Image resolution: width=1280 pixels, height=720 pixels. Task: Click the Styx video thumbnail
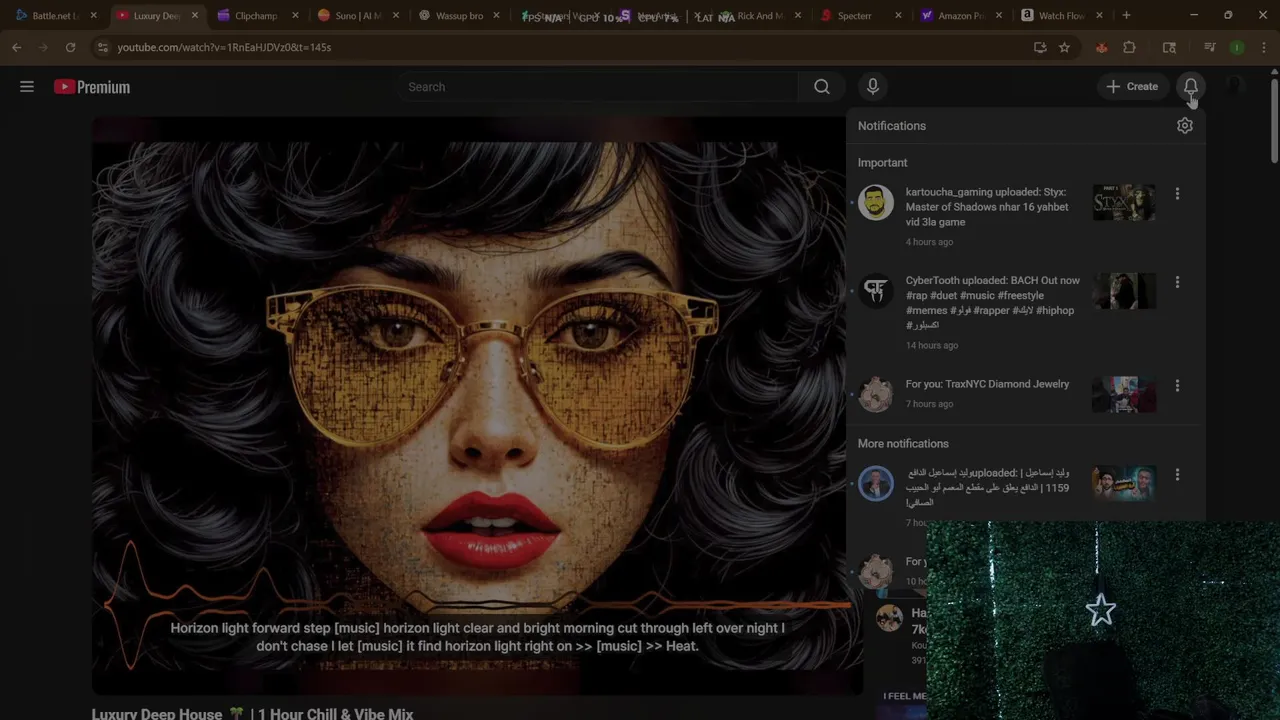[1124, 202]
